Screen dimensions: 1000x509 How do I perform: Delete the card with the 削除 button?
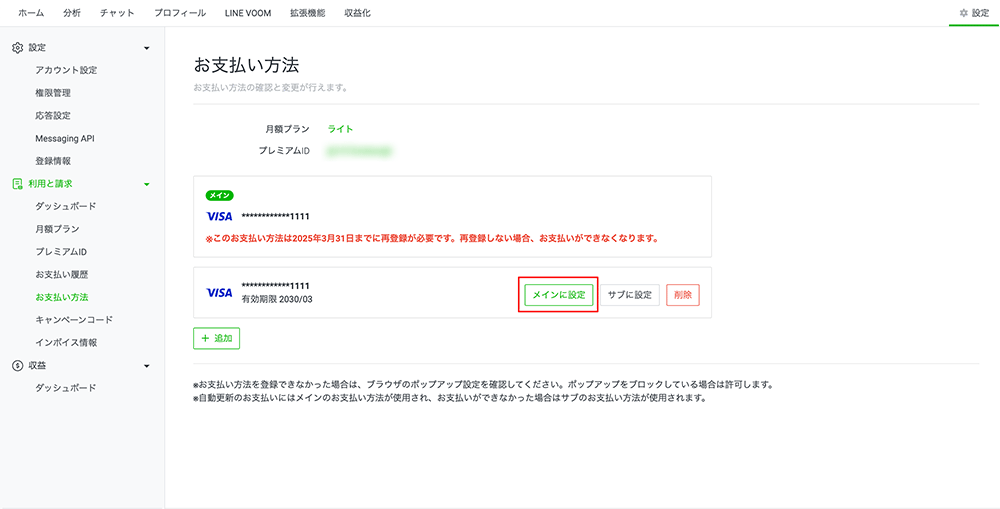pos(683,295)
